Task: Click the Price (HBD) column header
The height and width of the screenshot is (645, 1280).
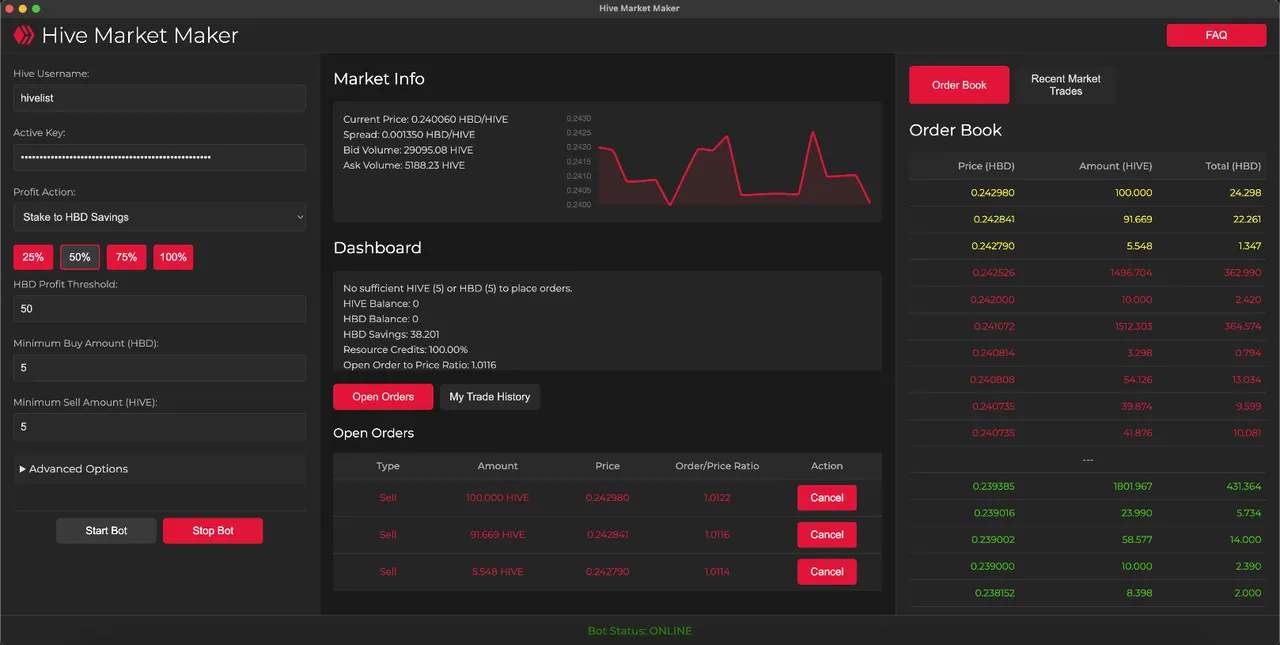Action: pos(986,166)
